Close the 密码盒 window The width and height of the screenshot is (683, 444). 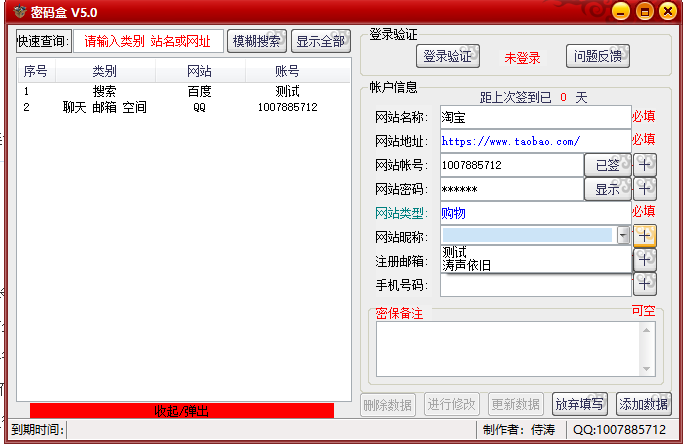(x=668, y=12)
